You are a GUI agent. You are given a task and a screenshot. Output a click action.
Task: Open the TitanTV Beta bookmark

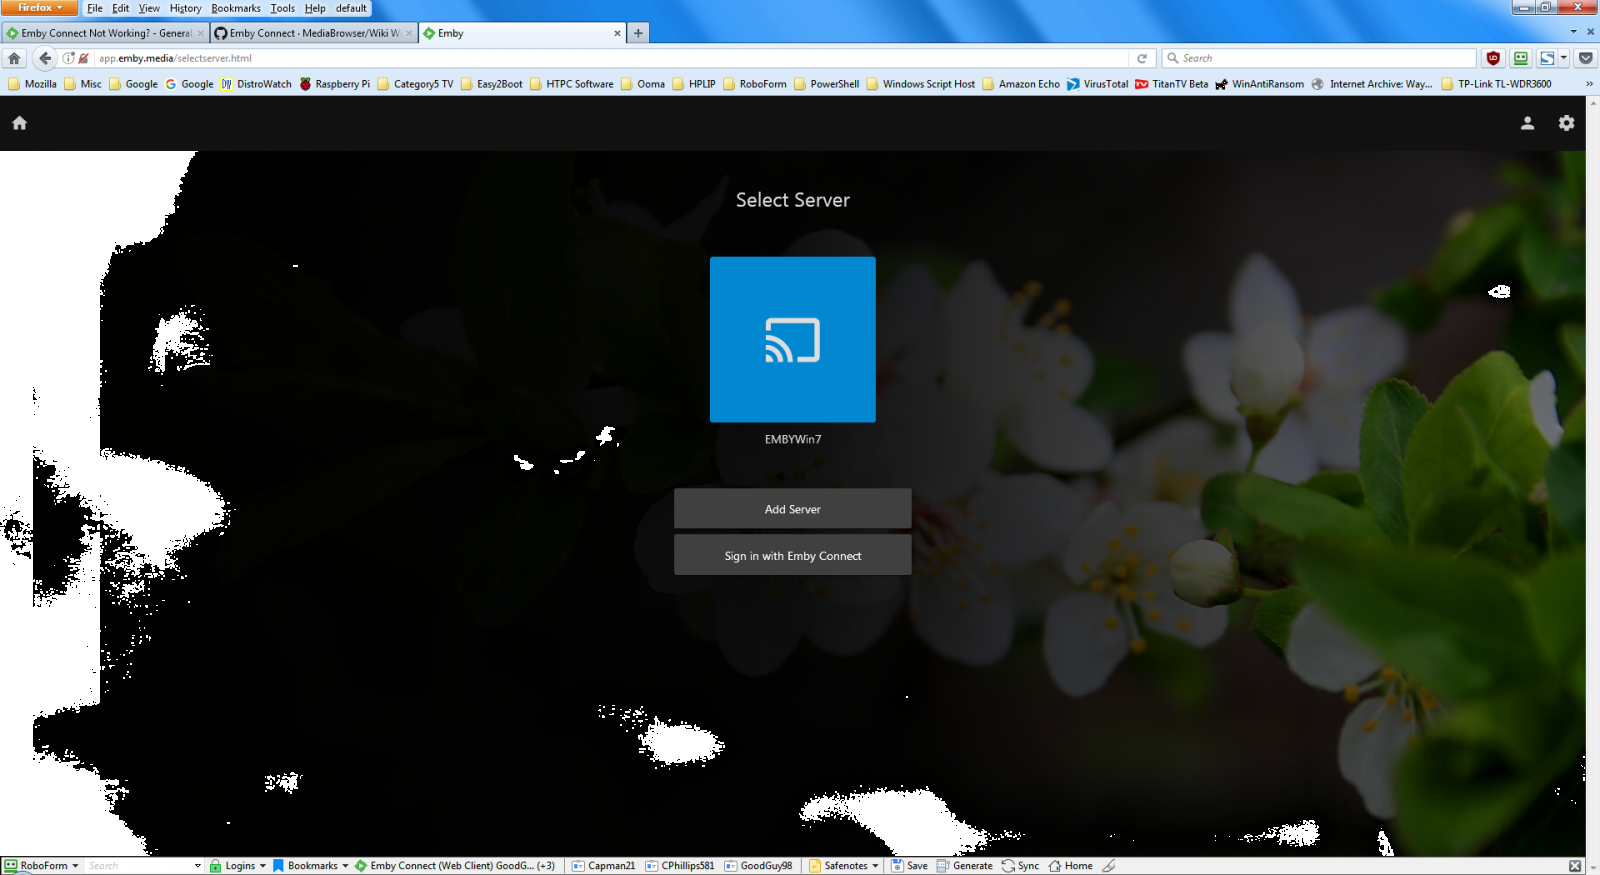tap(1171, 84)
